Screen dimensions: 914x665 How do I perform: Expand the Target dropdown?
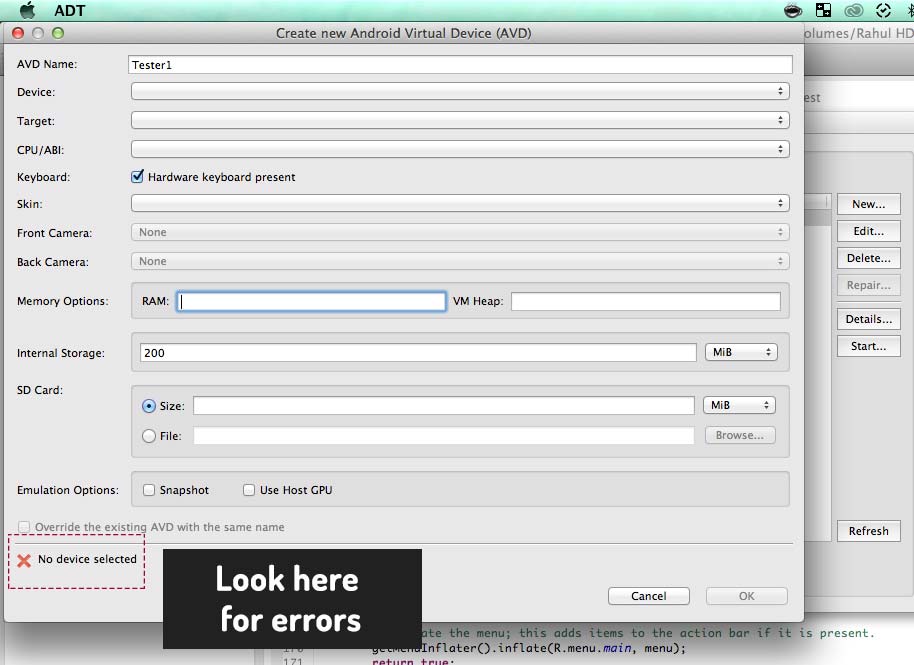[x=460, y=120]
